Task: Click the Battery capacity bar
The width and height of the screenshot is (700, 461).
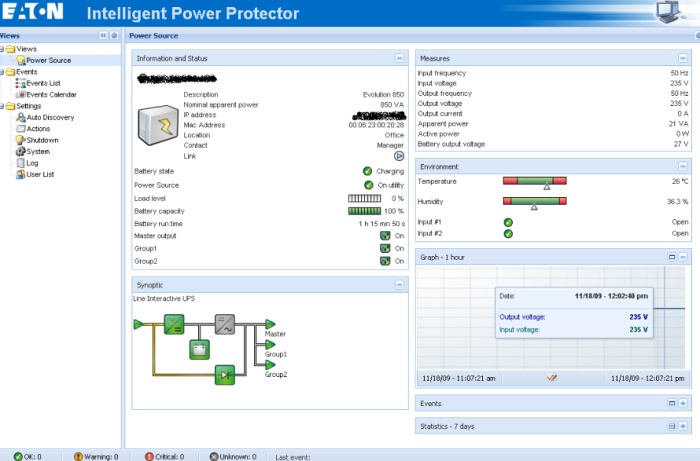Action: point(364,211)
